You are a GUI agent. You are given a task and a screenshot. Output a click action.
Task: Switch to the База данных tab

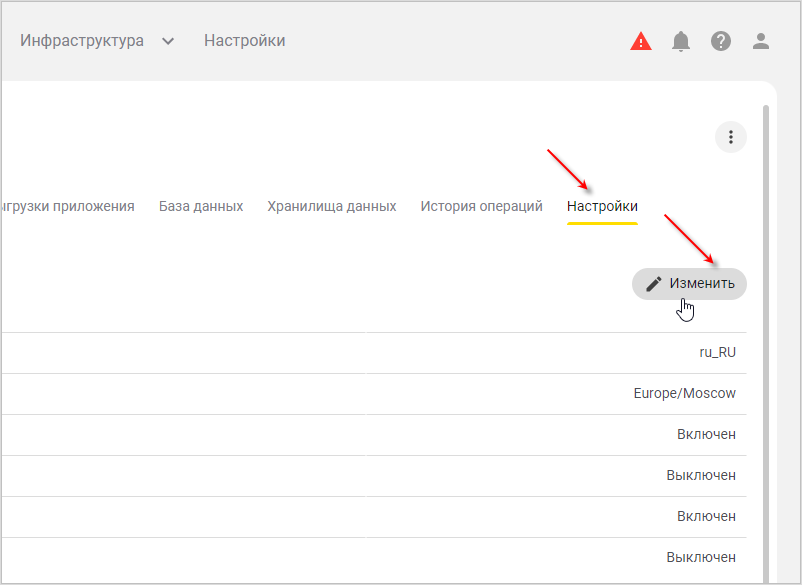coord(201,206)
